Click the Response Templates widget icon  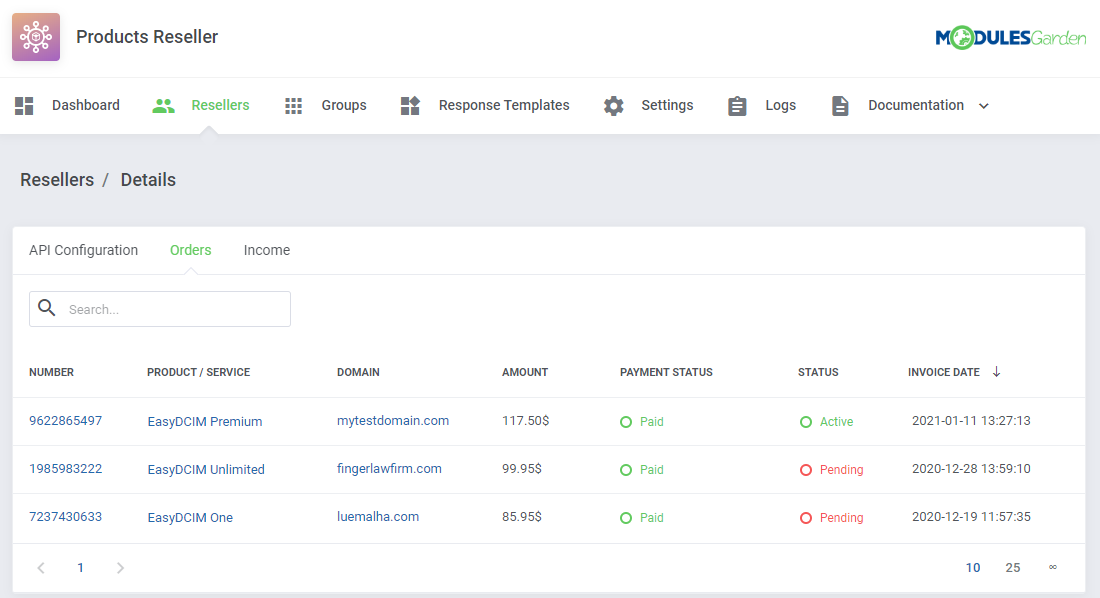[x=410, y=106]
